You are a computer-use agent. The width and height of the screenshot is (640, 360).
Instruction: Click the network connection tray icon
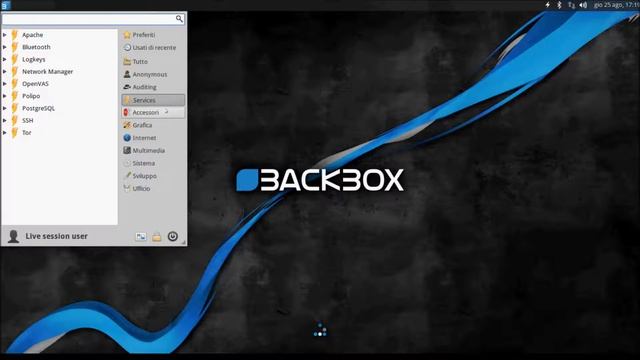(x=571, y=5)
